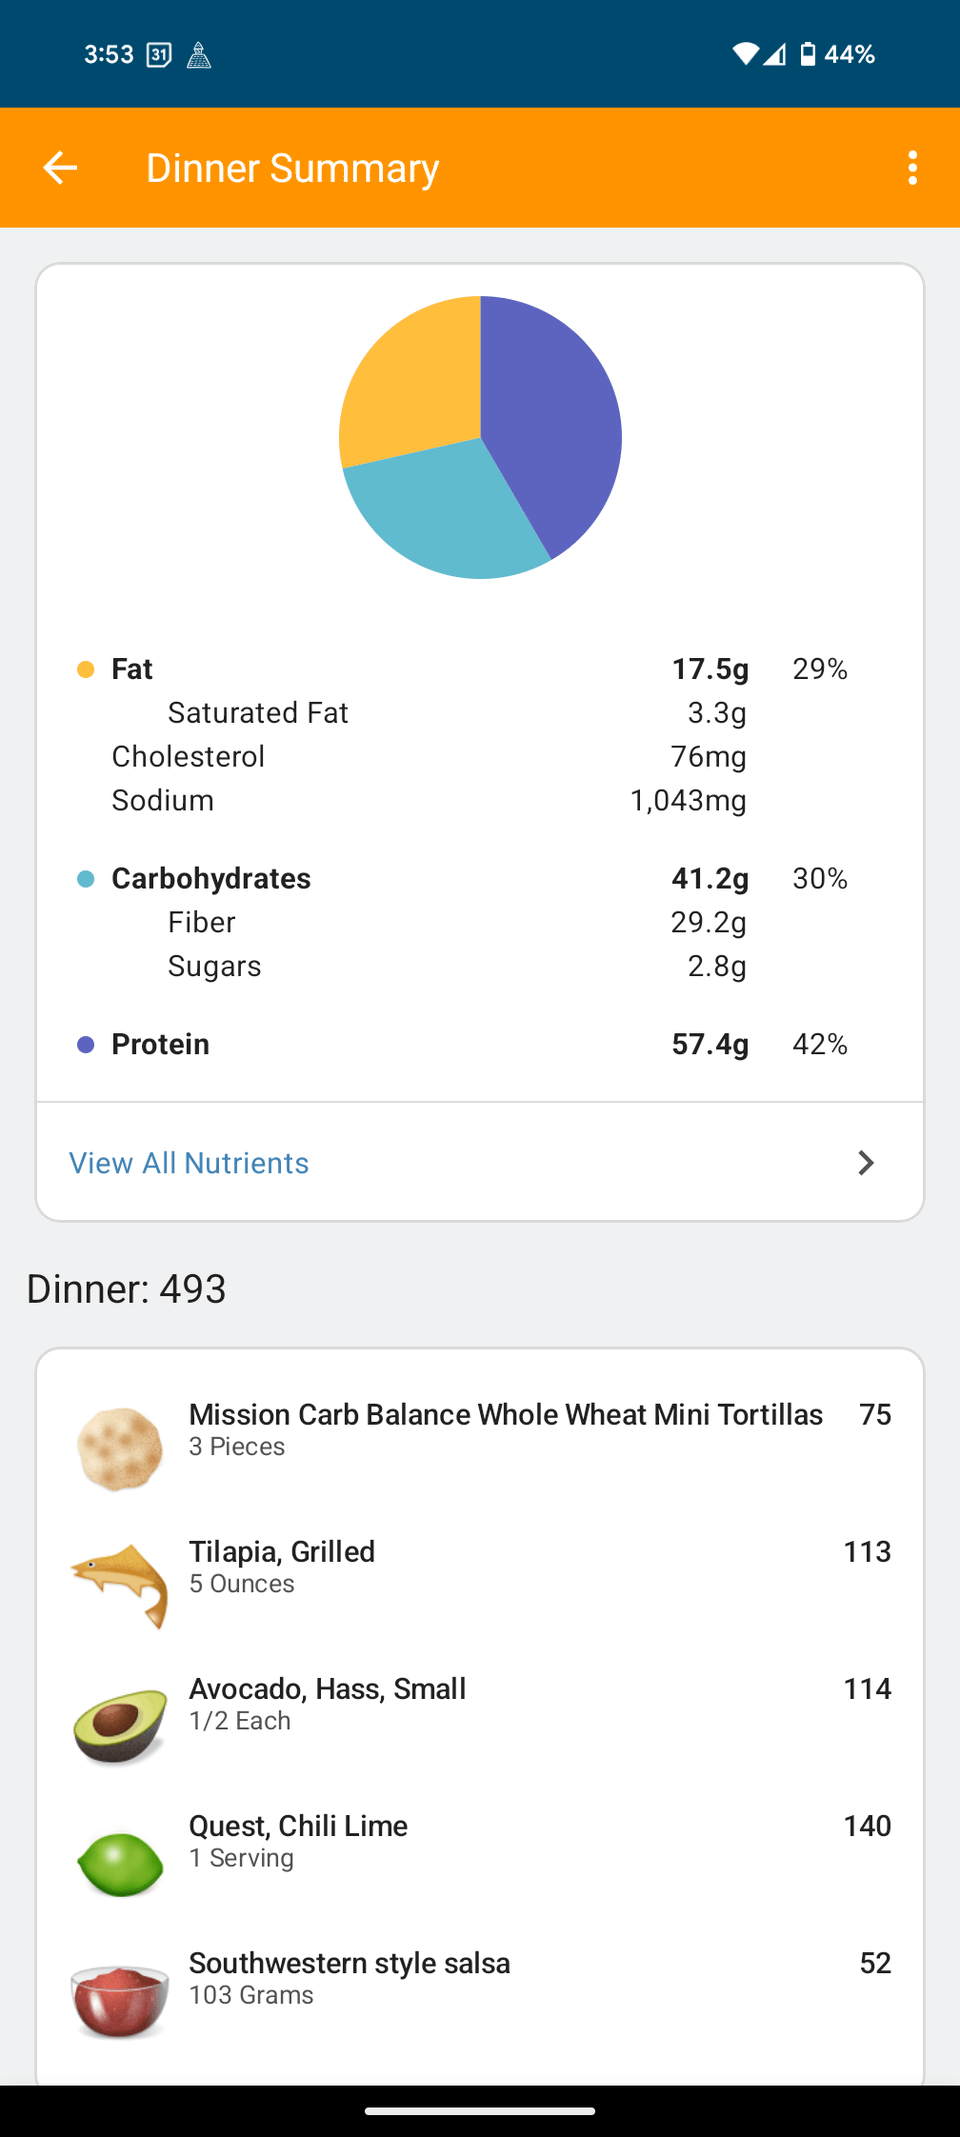Select the Carbohydrates teal legend dot
The image size is (960, 2137).
coord(86,879)
